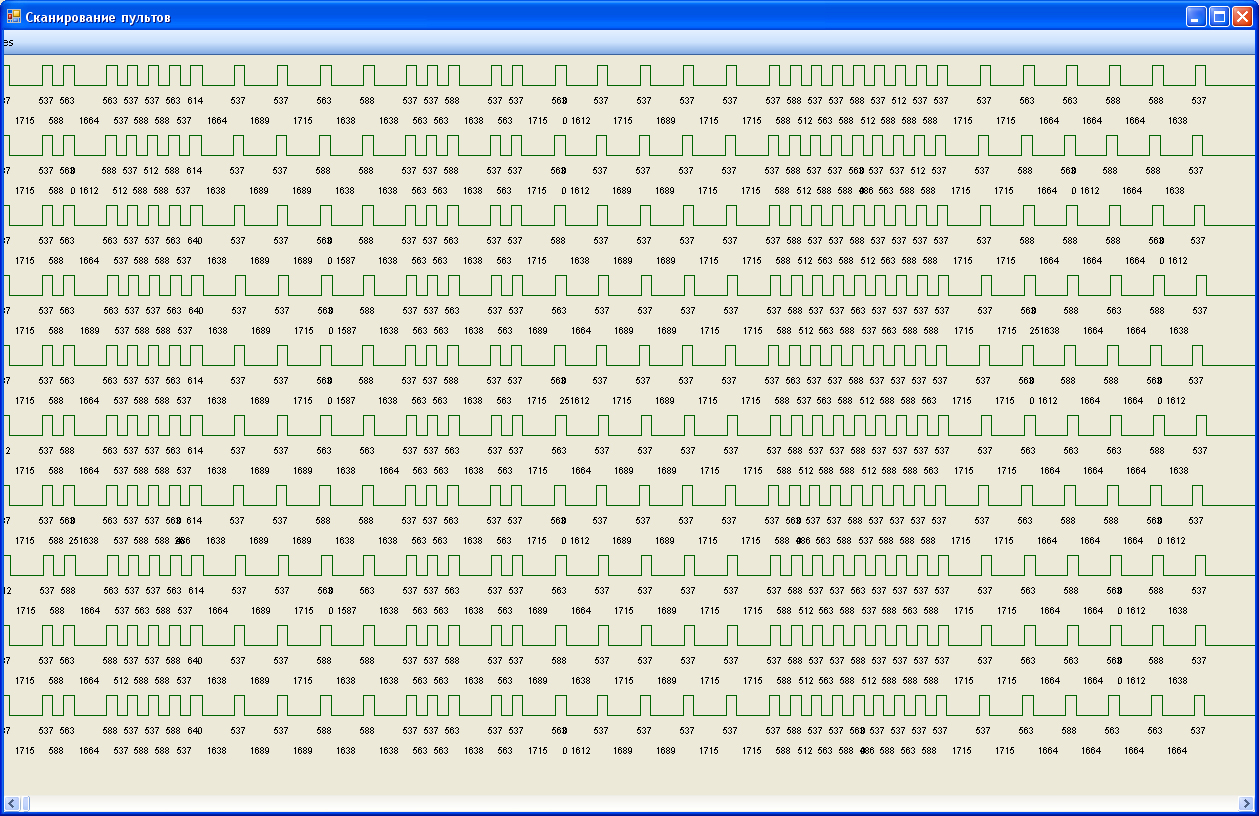
Task: Click the Сканирование пультов title bar text
Action: pyautogui.click(x=98, y=17)
